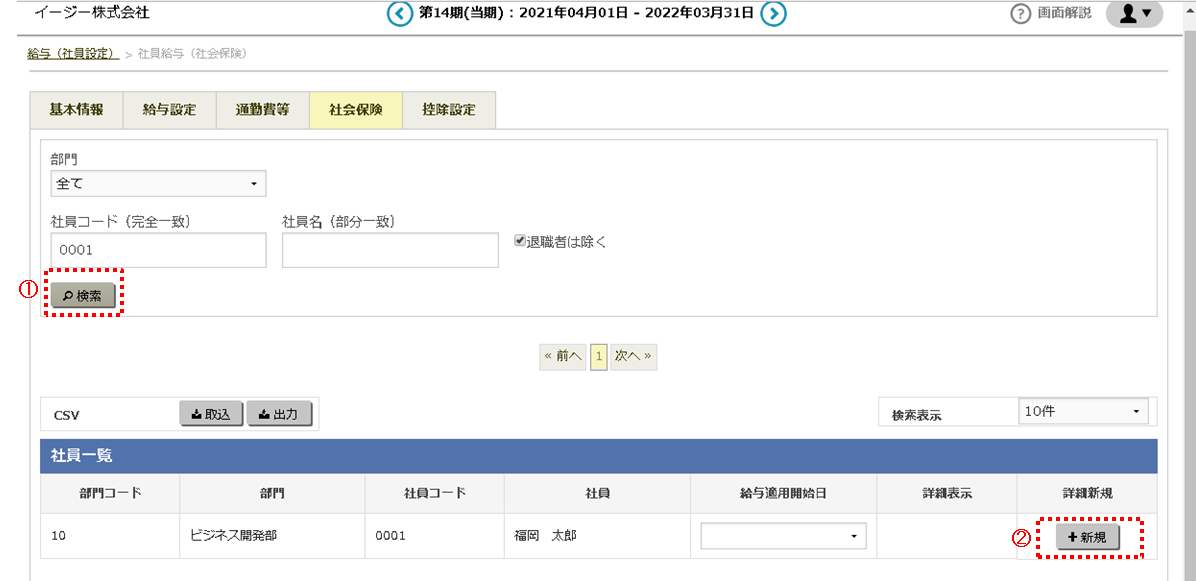Image resolution: width=1196 pixels, height=581 pixels.
Task: Go to the next fiscal period arrow
Action: click(x=773, y=14)
